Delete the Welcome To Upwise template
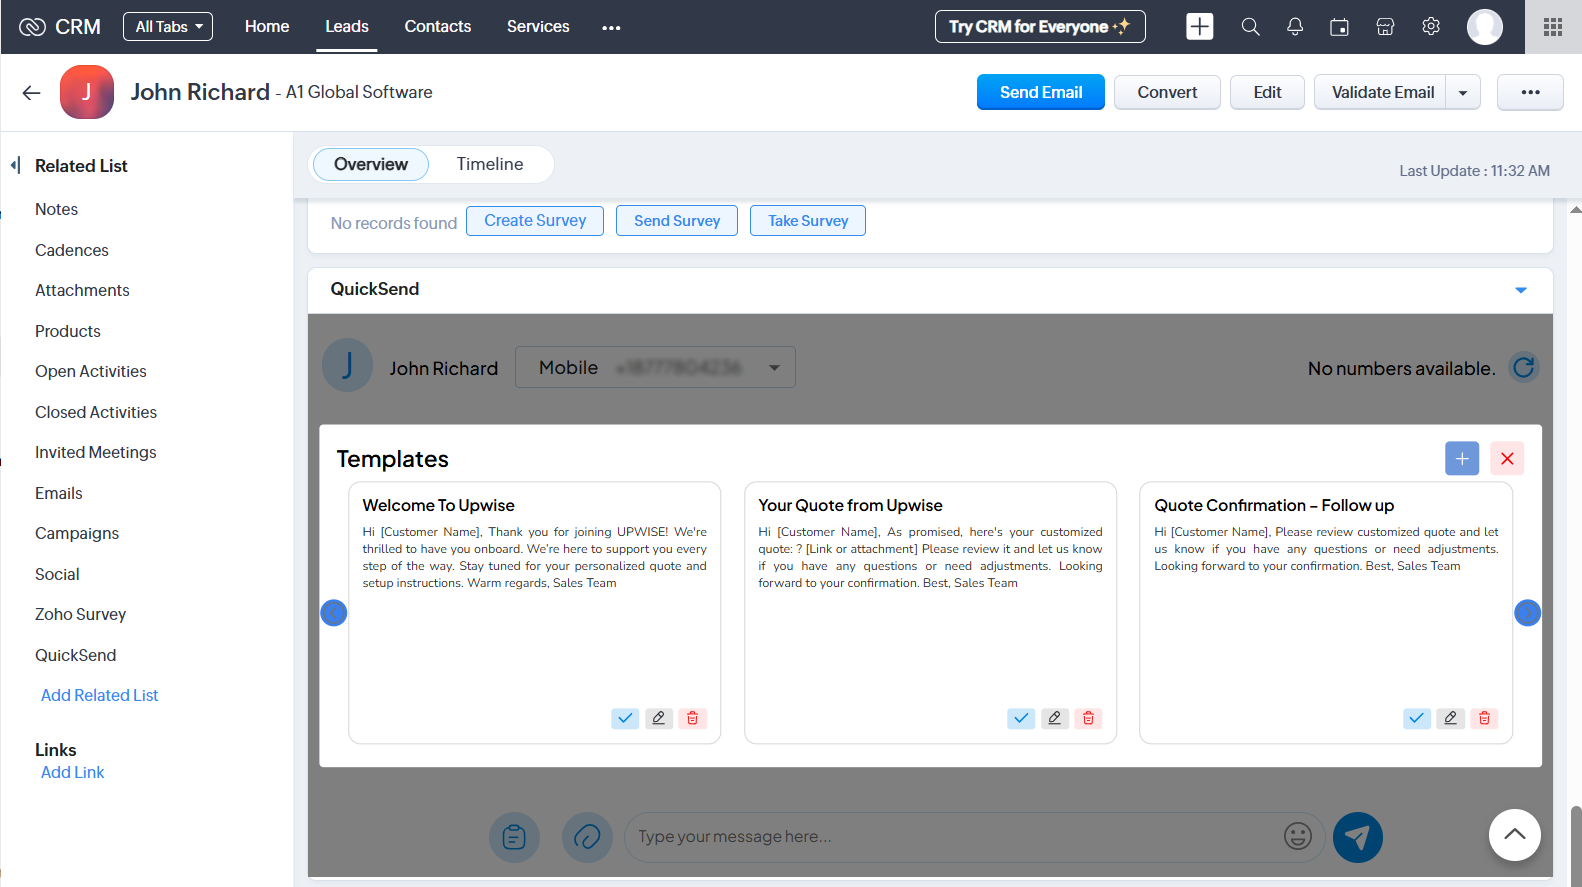Screen dimensions: 1582x887 click(x=693, y=718)
